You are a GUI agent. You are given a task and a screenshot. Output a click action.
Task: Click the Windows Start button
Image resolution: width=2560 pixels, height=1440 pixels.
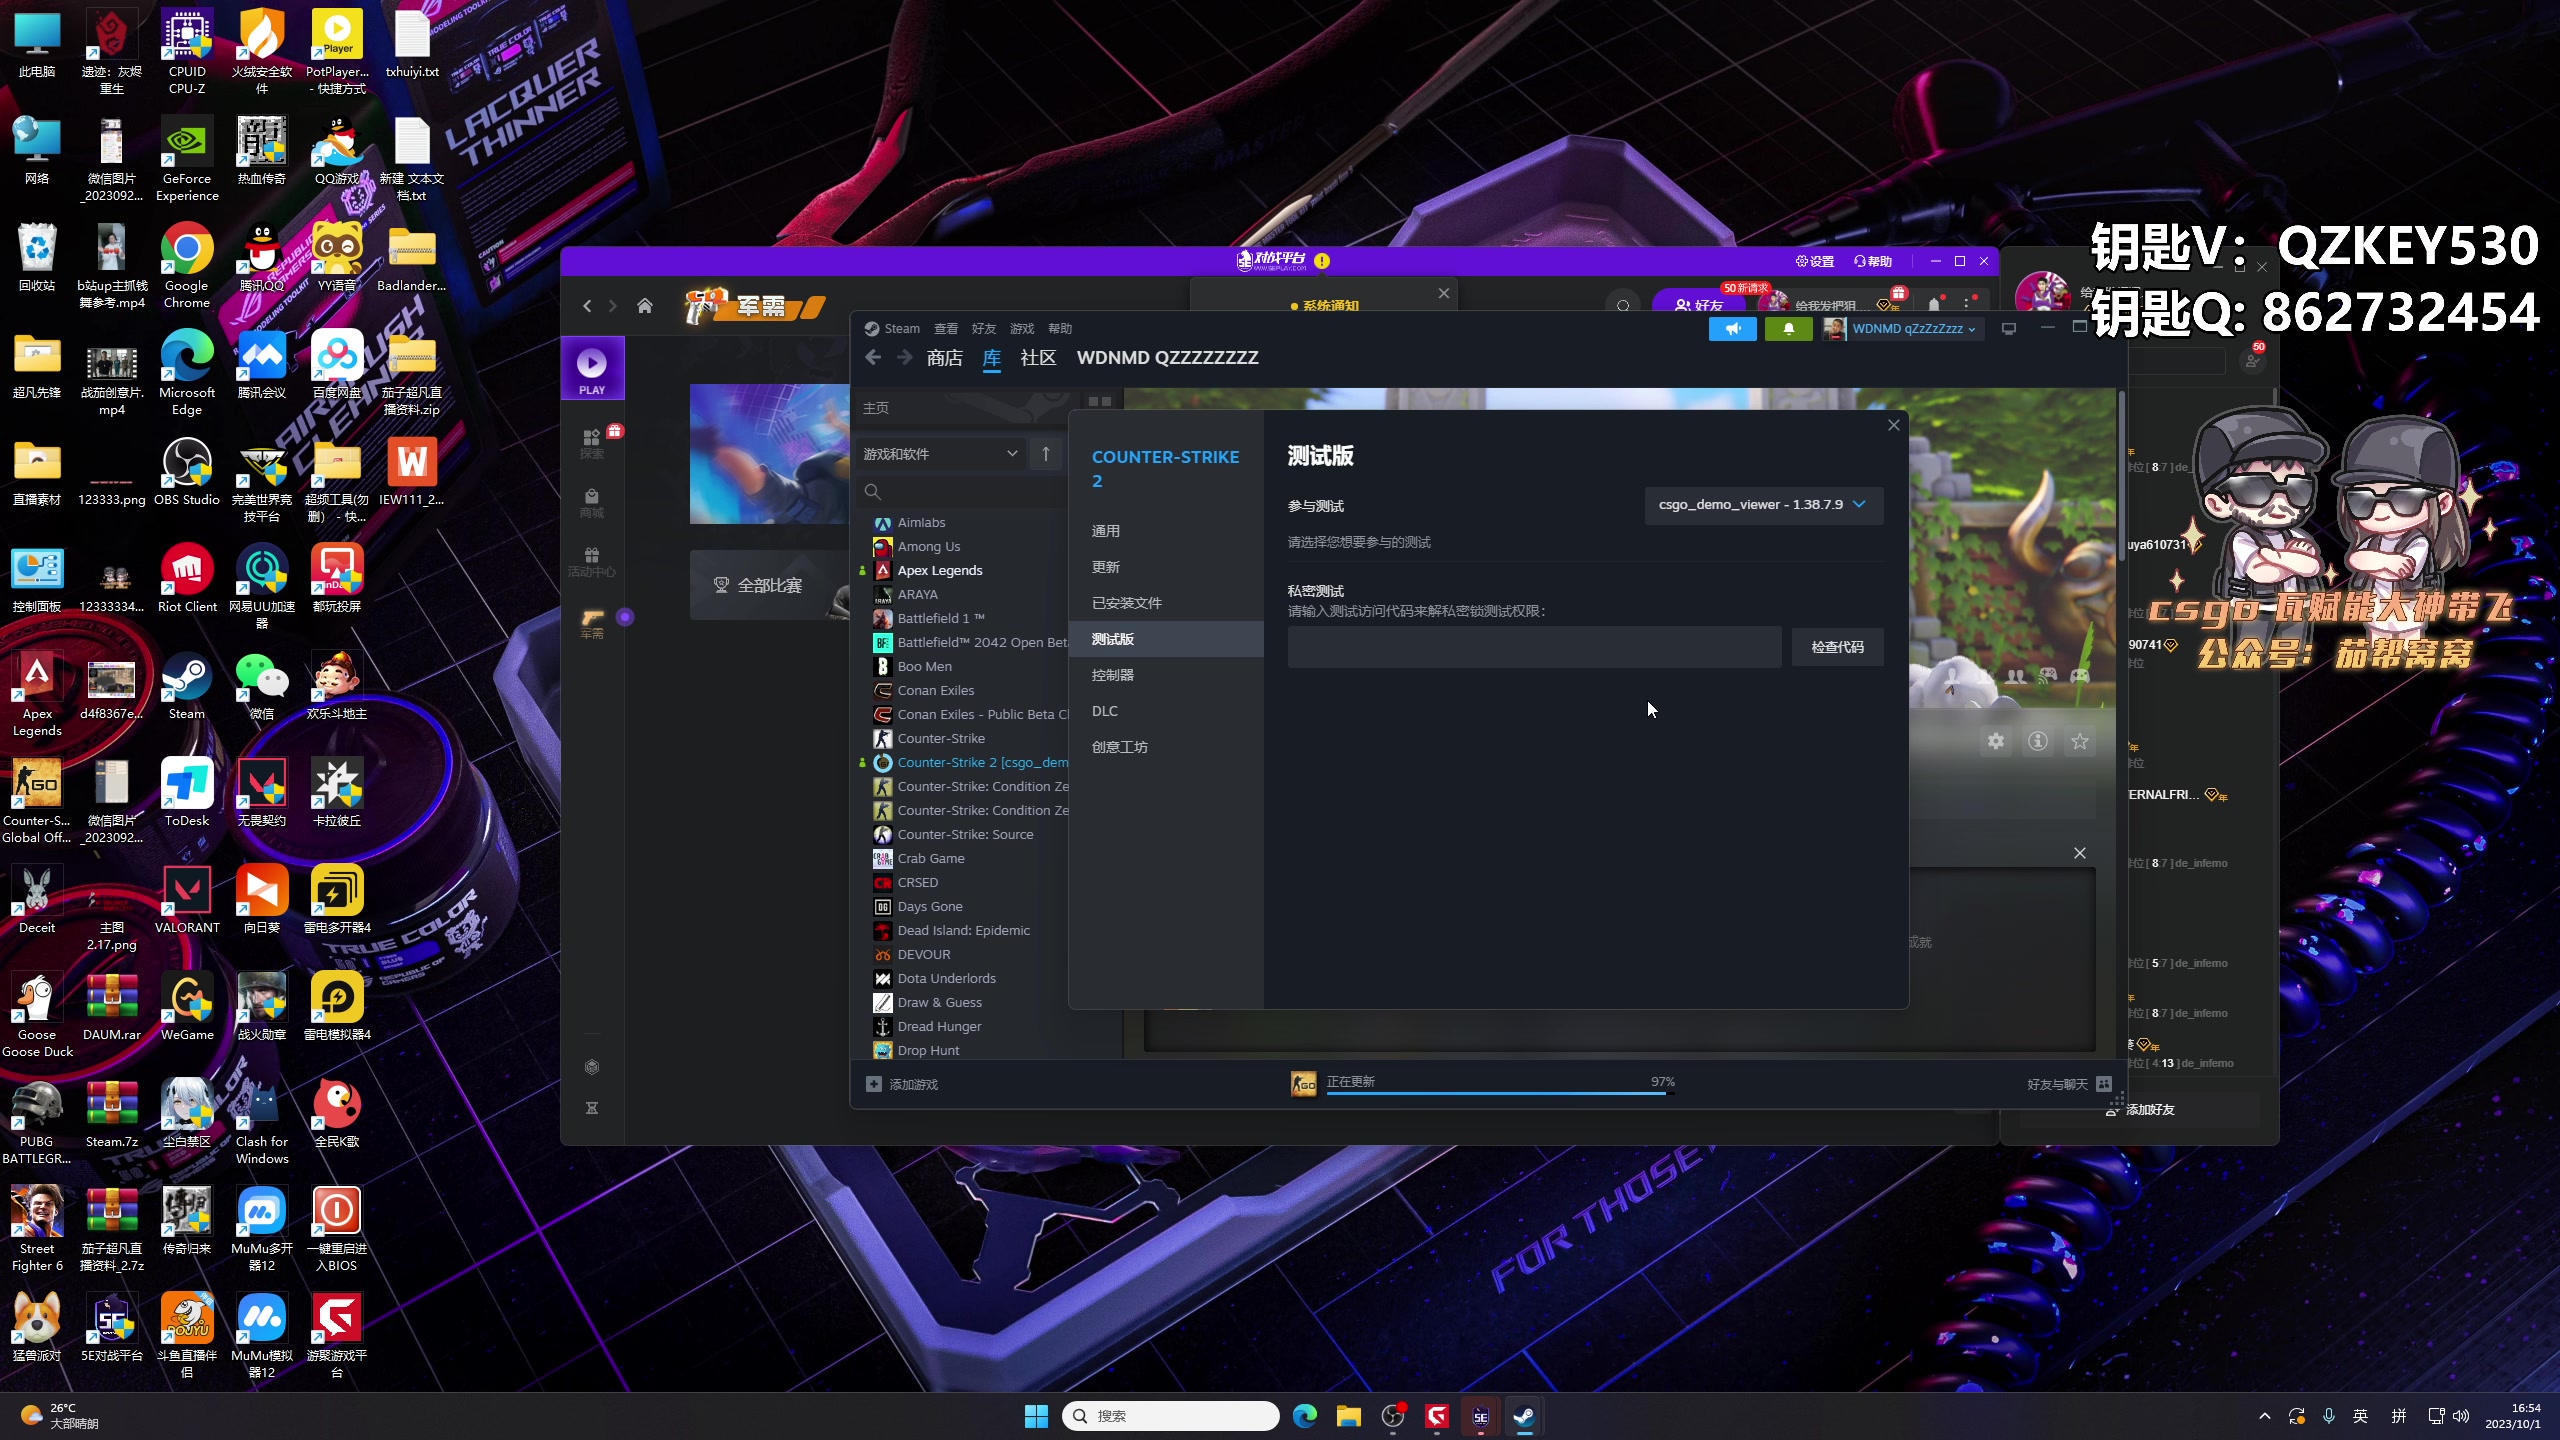[1036, 1416]
